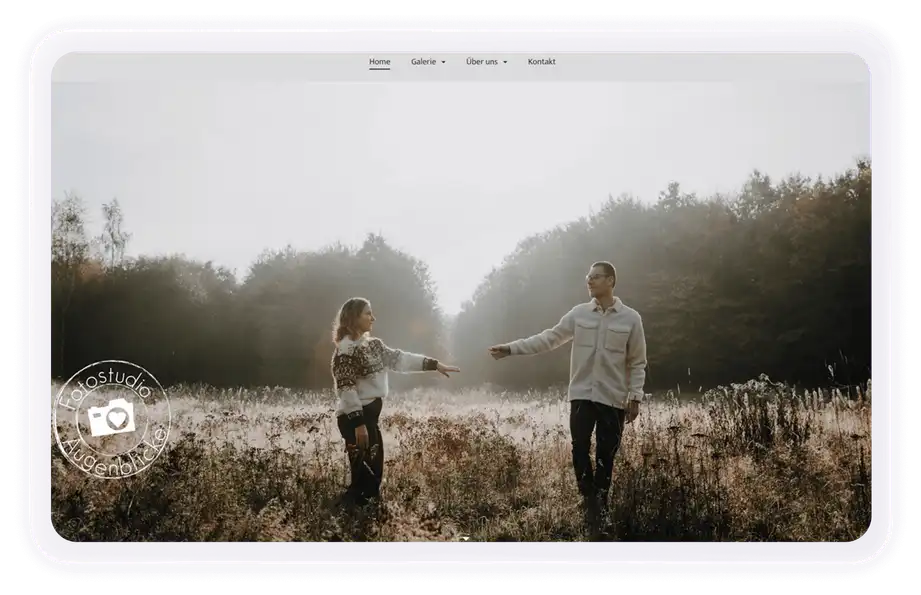Click the underline beneath the Home tab
921x595 pixels.
coord(379,70)
